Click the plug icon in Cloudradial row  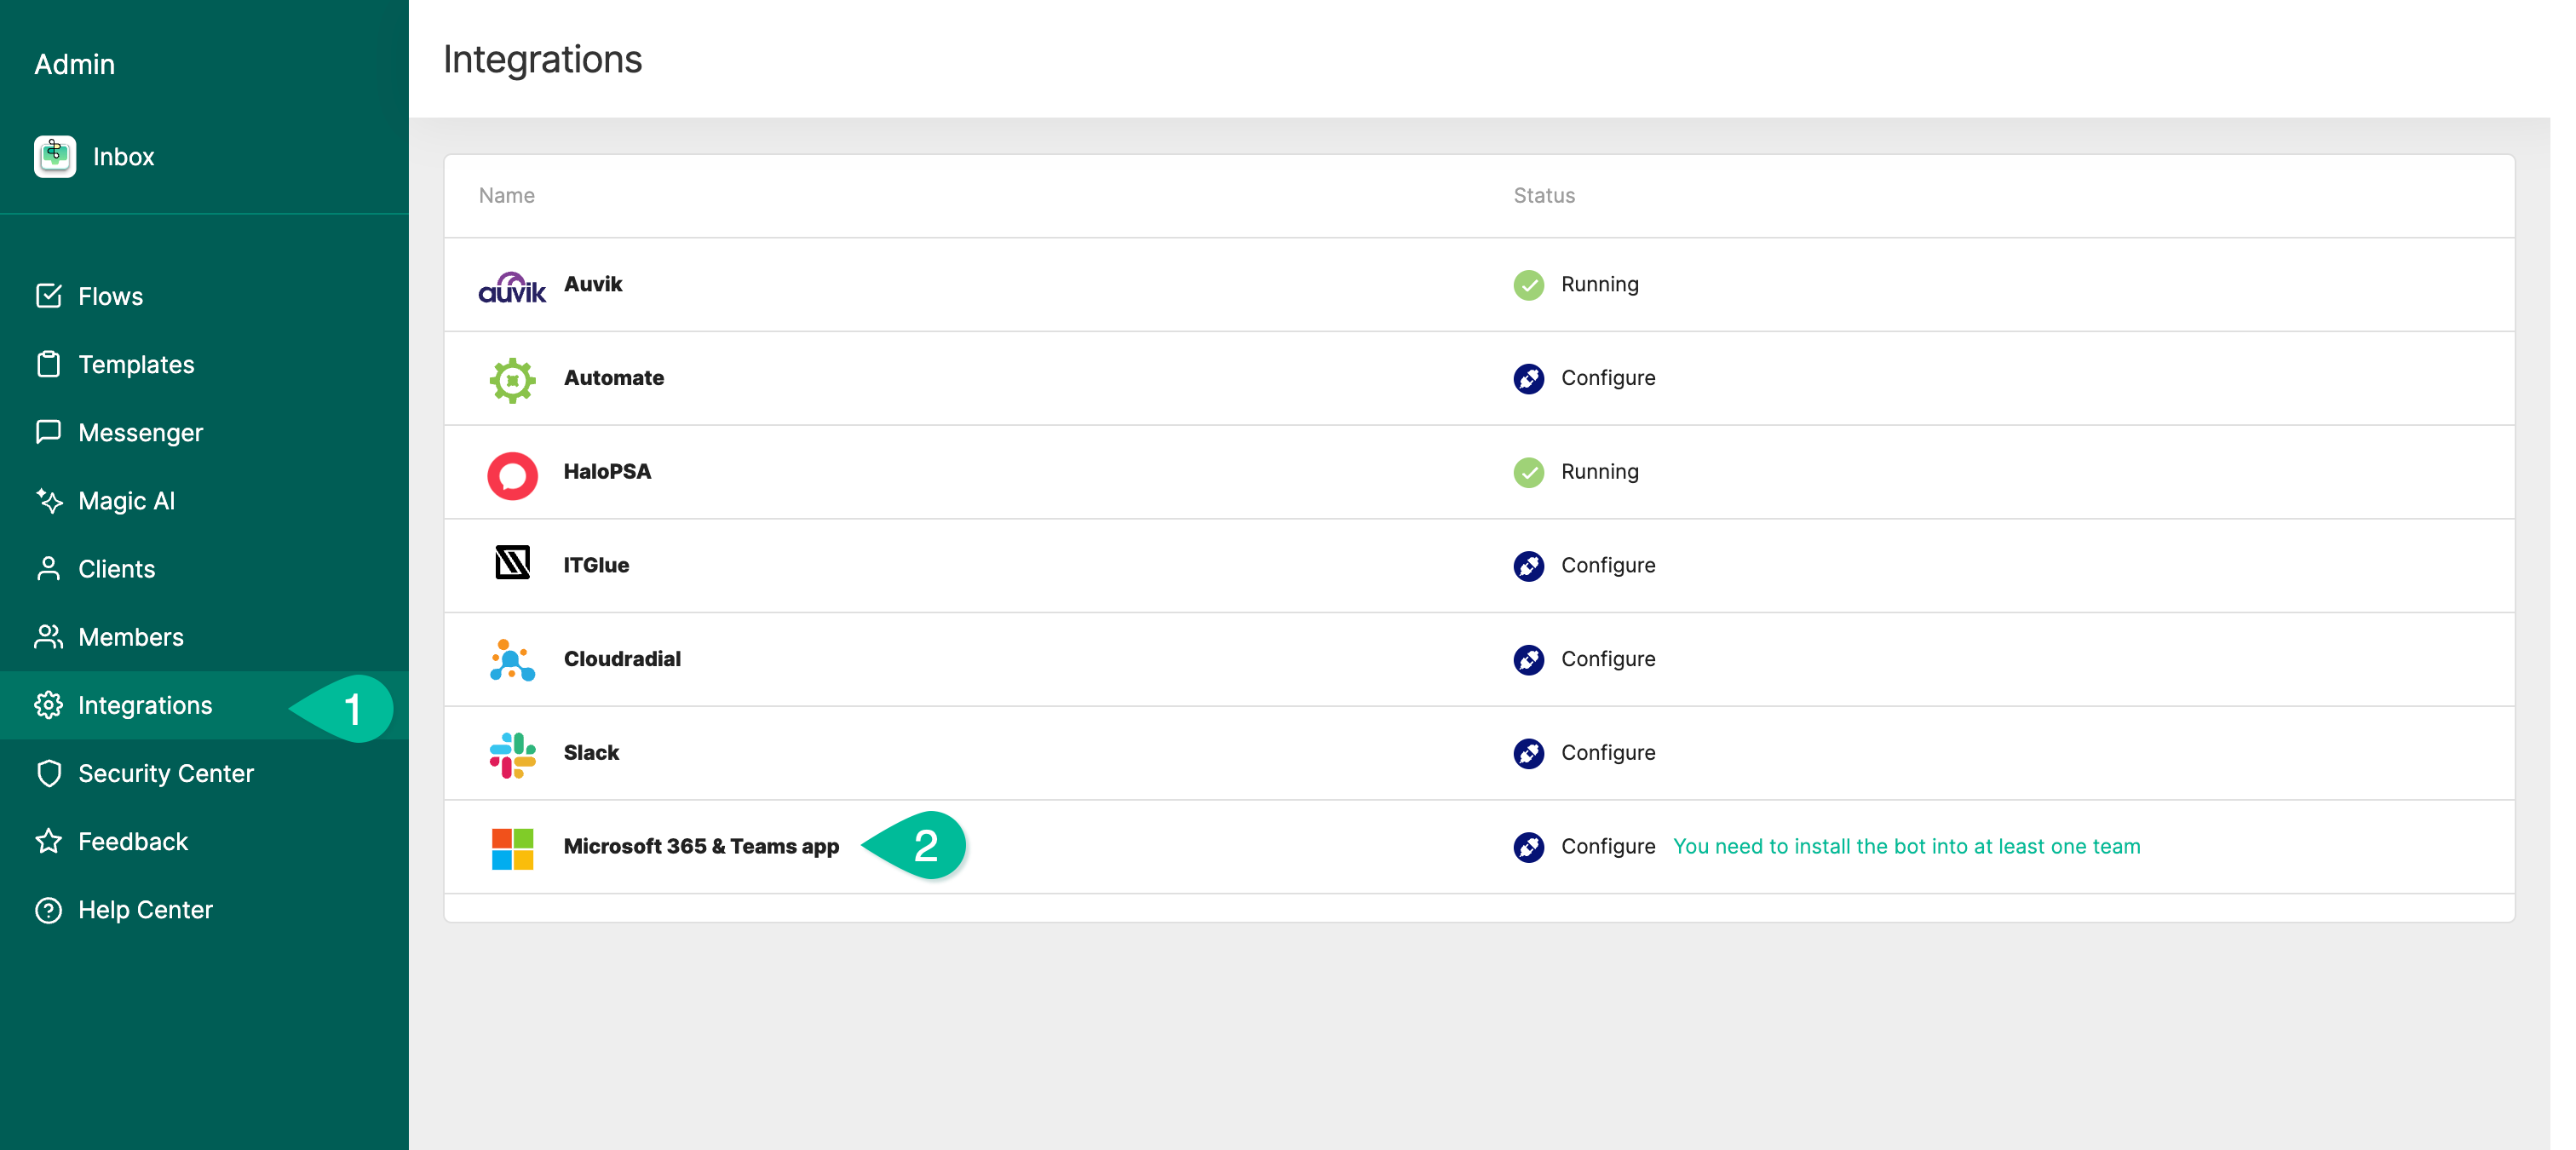1528,659
